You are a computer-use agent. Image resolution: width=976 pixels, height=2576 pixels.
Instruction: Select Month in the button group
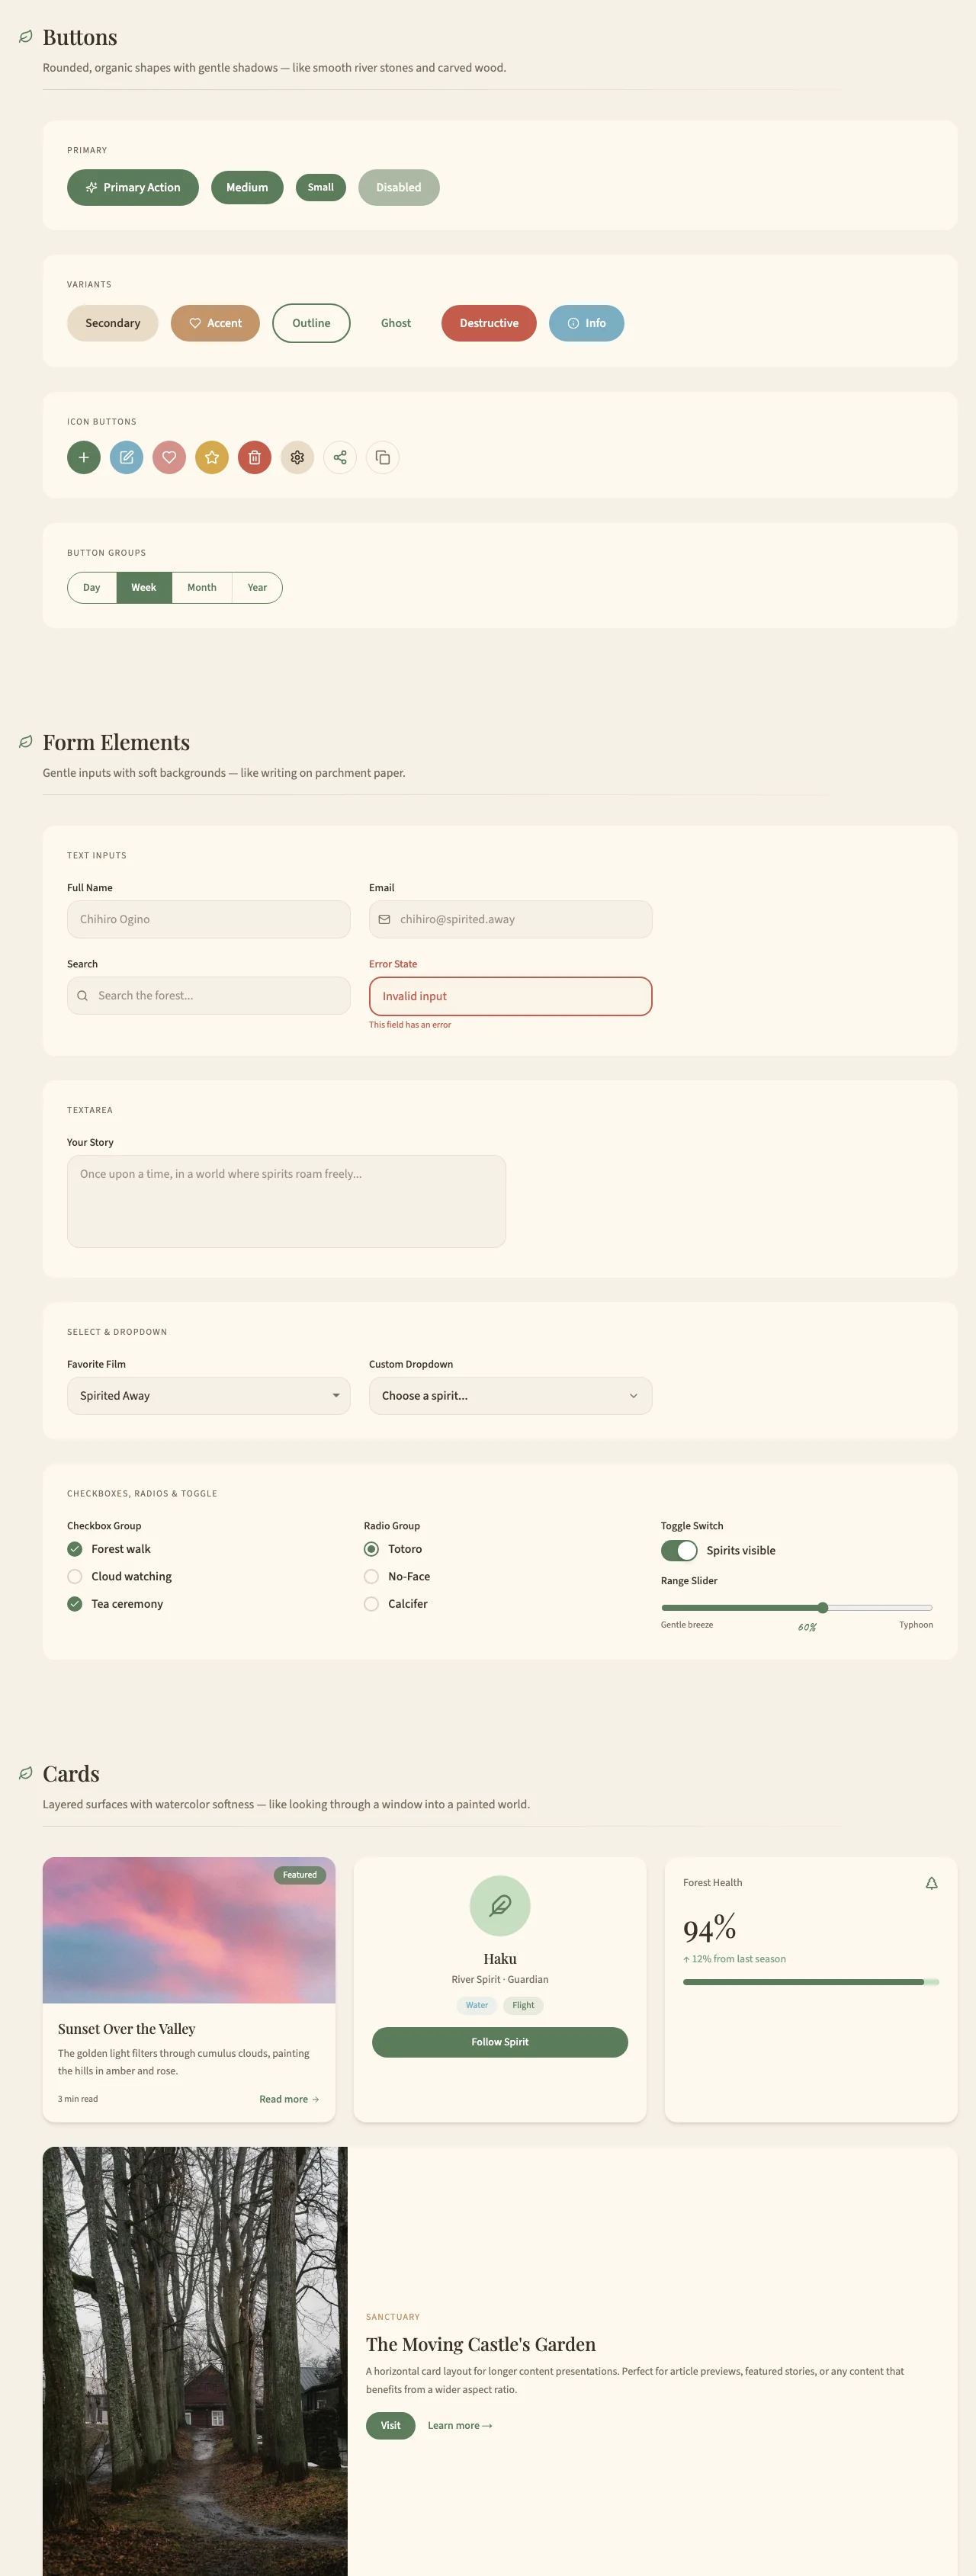coord(202,587)
